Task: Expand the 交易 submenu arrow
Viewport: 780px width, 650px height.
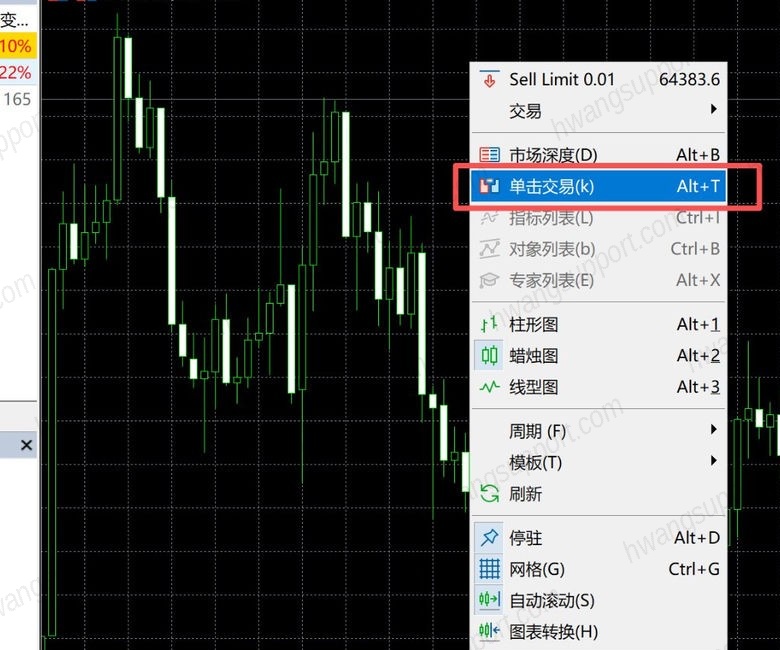Action: tap(714, 109)
